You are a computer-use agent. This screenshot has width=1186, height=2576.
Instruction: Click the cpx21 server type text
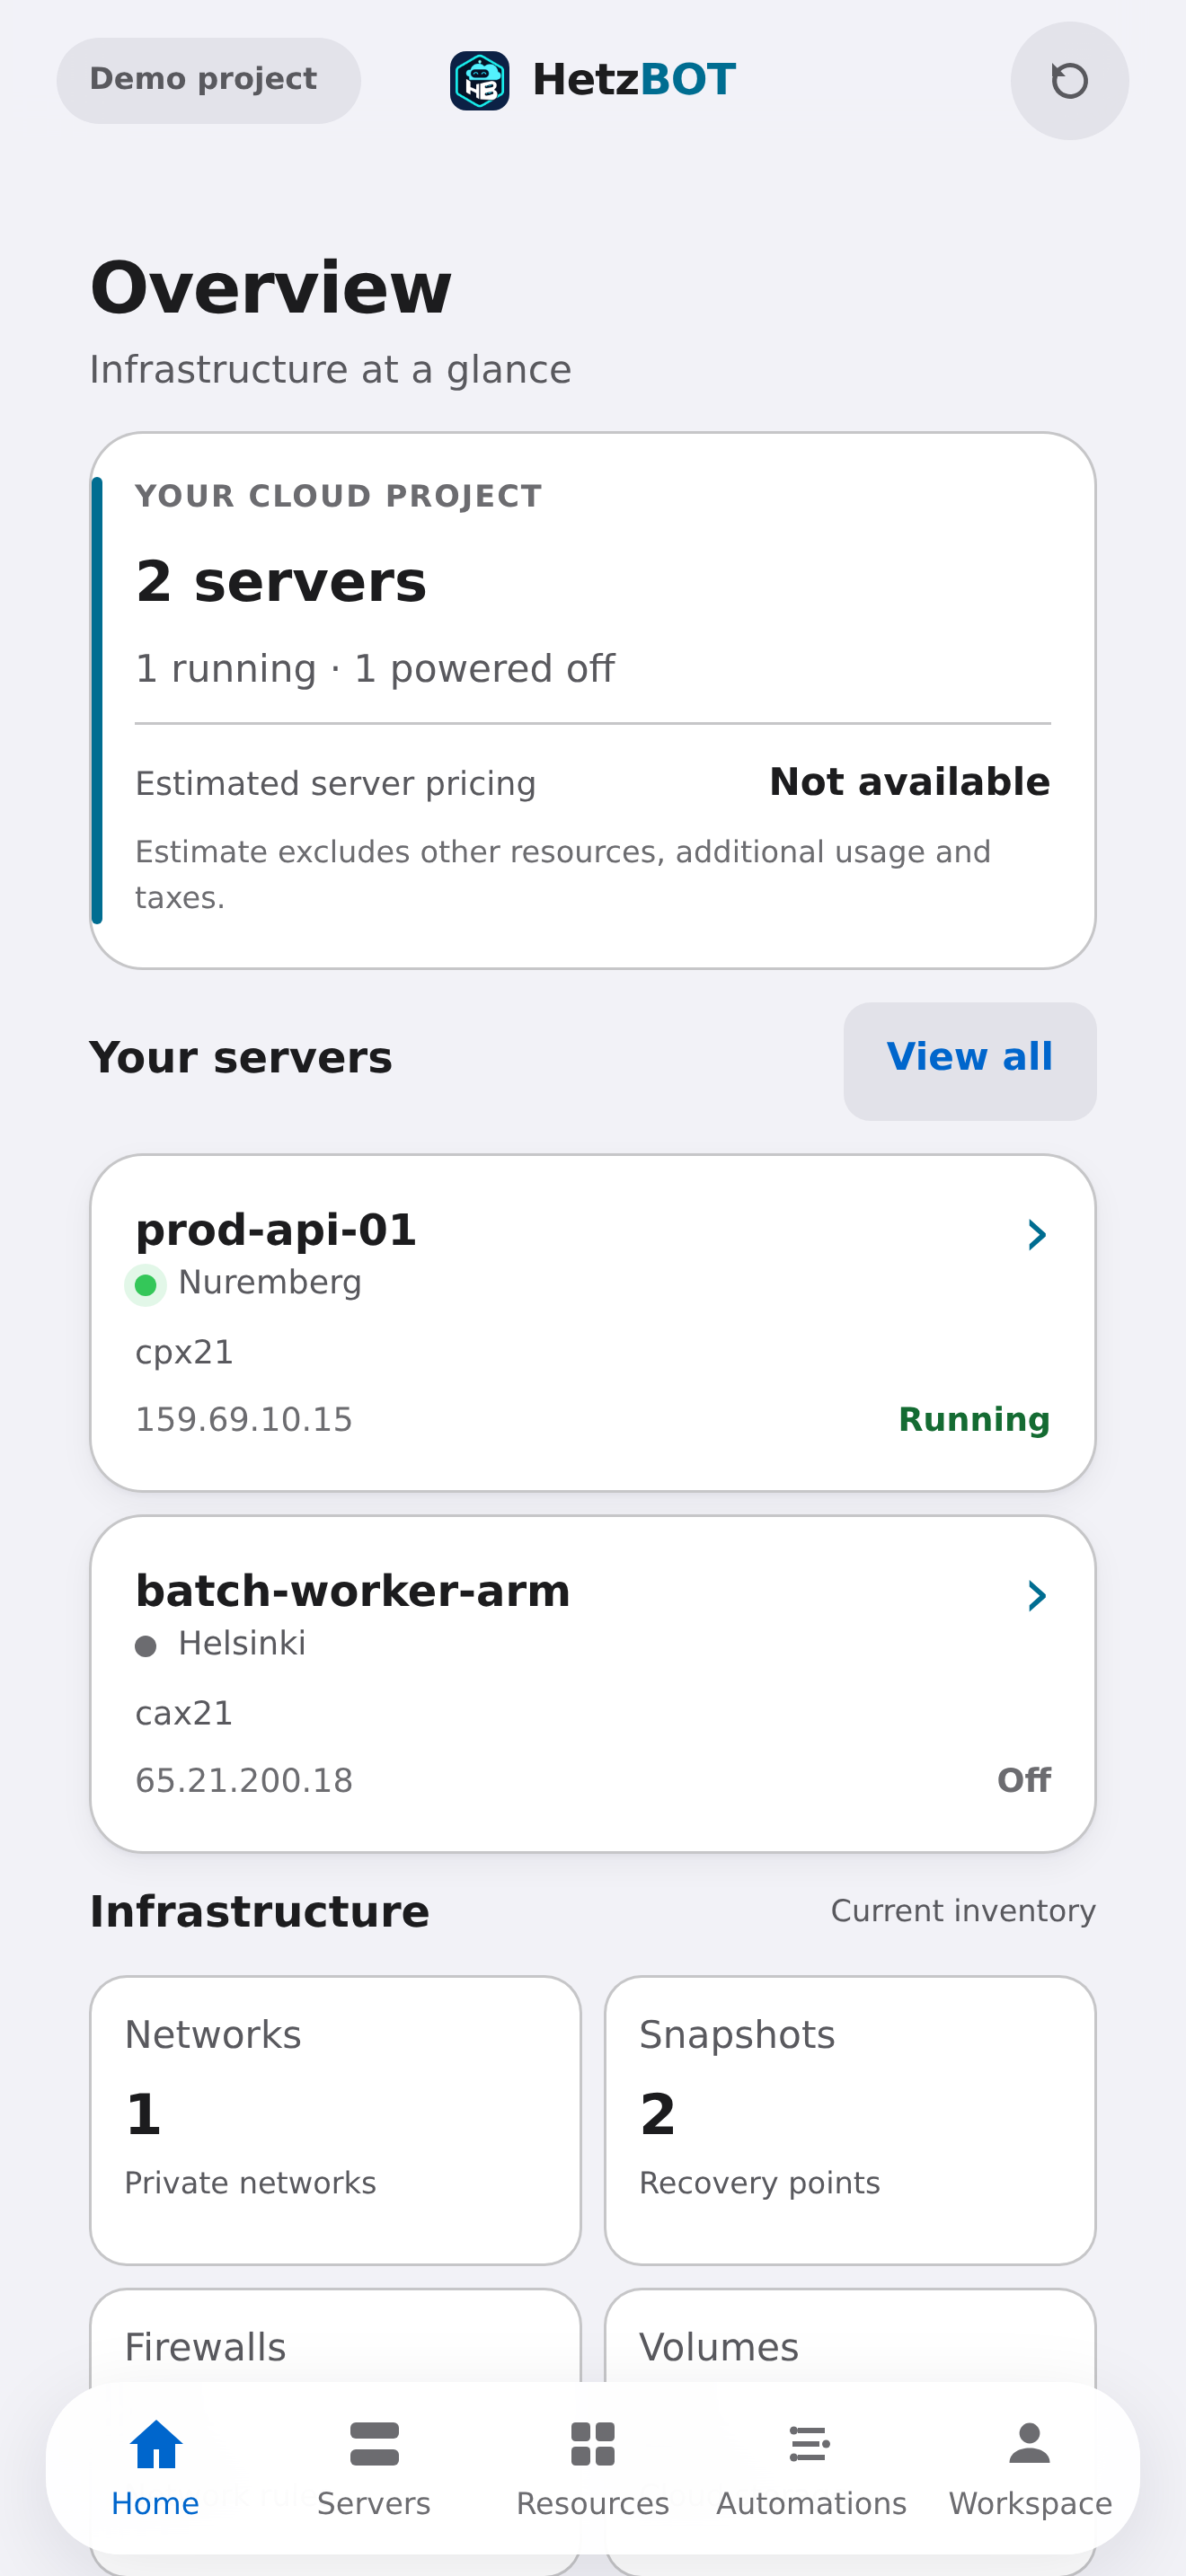(x=184, y=1352)
